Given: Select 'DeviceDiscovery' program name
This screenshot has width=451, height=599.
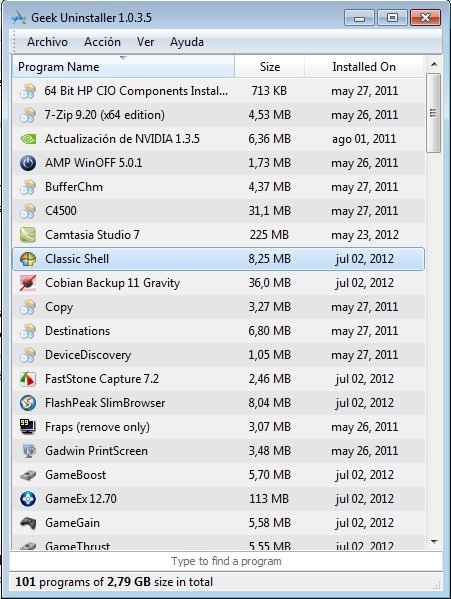Looking at the screenshot, I should pyautogui.click(x=88, y=355).
